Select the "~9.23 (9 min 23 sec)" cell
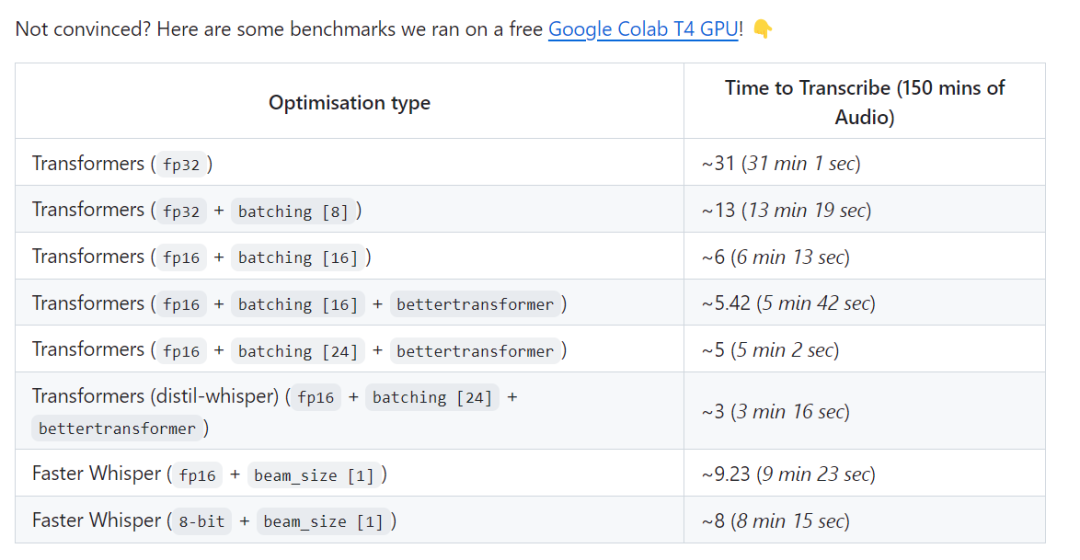The image size is (1080, 560). (x=788, y=474)
